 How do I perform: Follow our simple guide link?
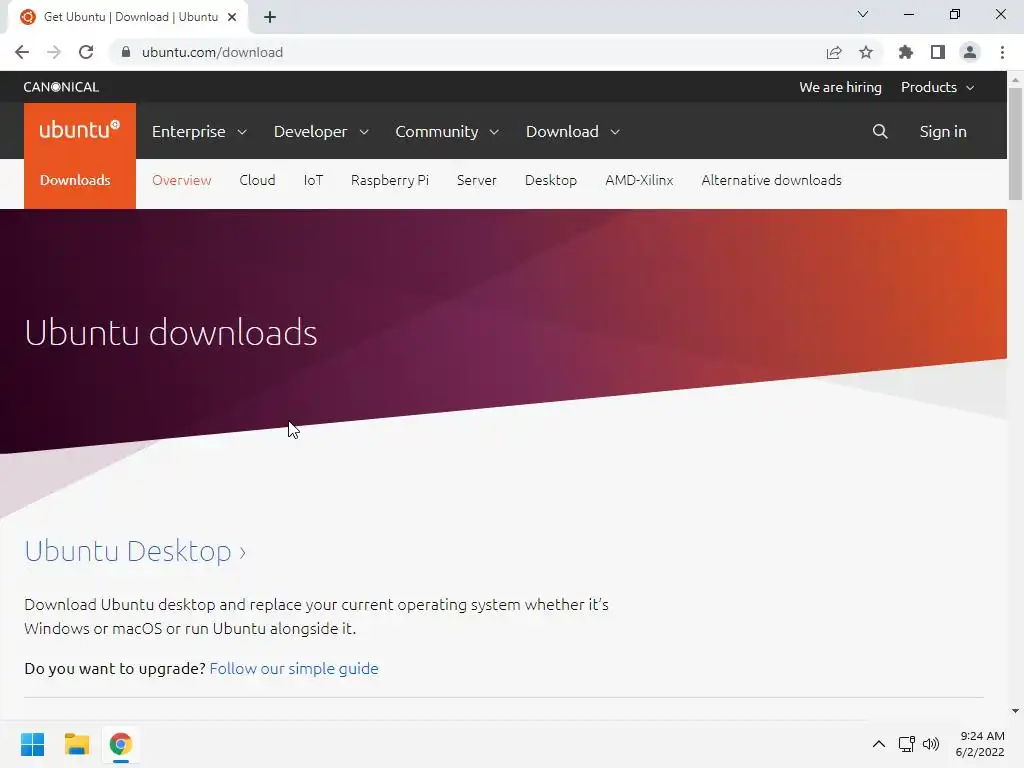tap(294, 669)
